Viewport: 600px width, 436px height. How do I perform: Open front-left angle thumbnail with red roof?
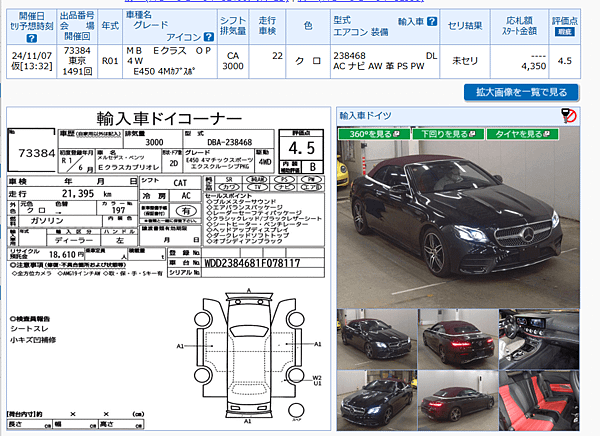377,339
